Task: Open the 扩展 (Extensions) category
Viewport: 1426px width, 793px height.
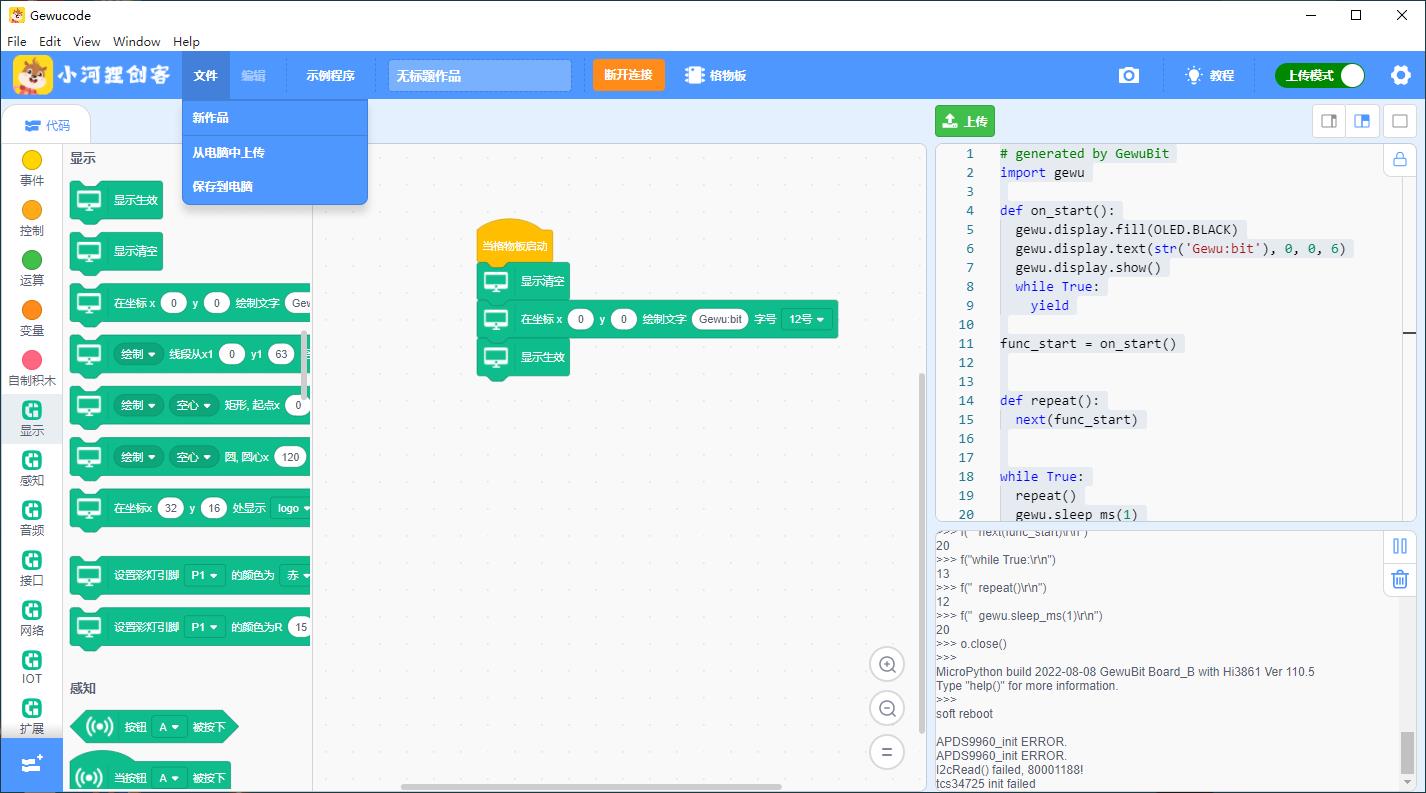Action: [32, 716]
